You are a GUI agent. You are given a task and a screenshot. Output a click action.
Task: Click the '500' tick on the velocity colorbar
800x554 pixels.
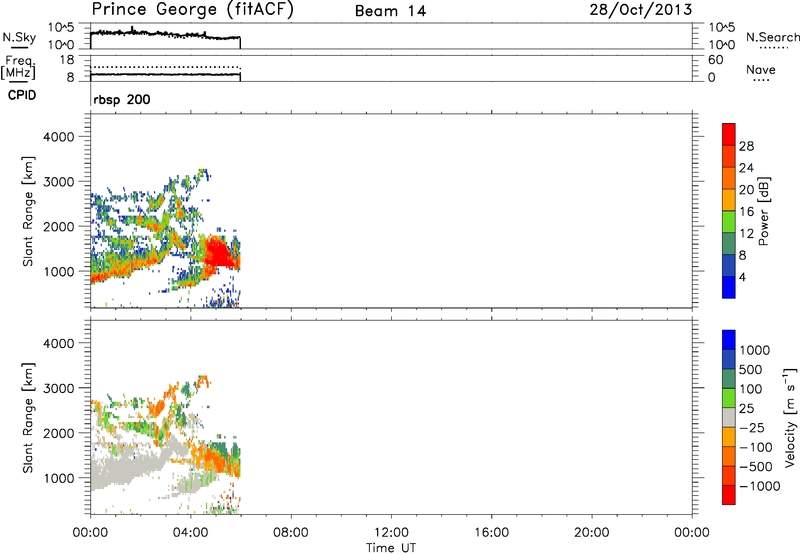pos(751,369)
